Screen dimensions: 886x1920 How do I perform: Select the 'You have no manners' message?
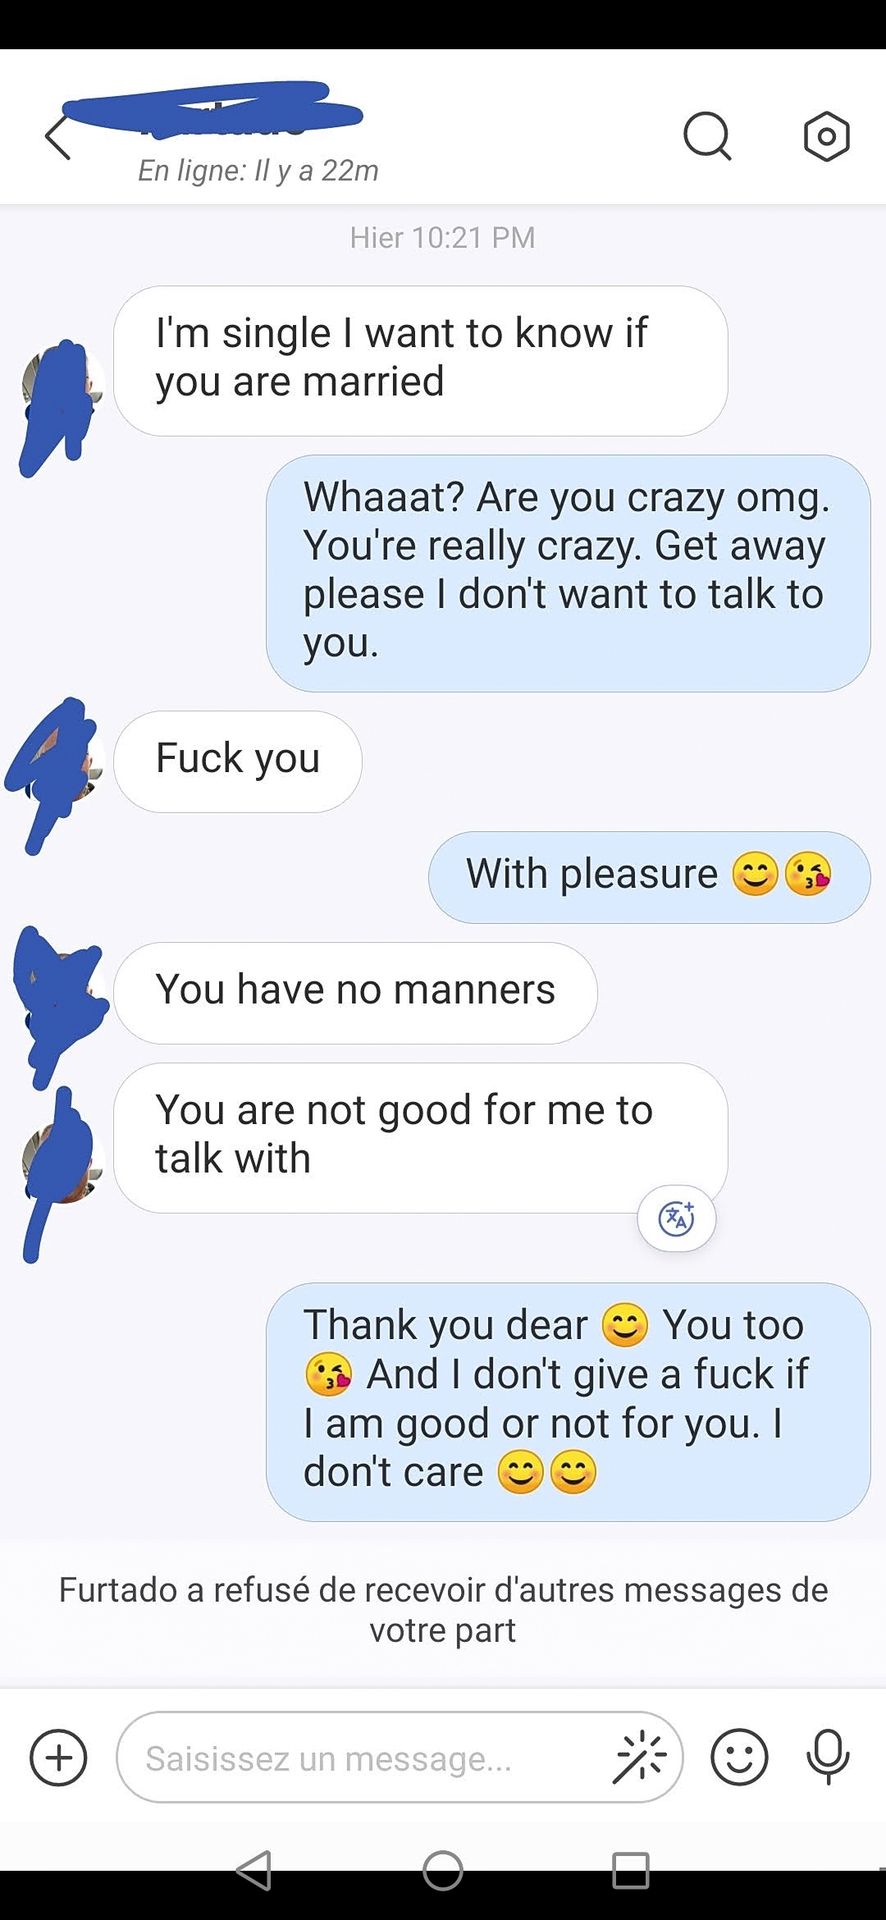click(x=355, y=992)
